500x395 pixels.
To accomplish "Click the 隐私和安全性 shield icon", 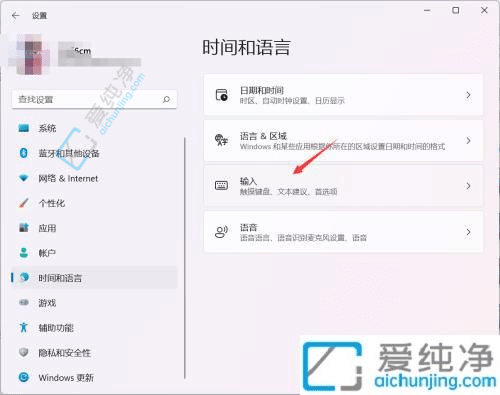I will pyautogui.click(x=23, y=352).
